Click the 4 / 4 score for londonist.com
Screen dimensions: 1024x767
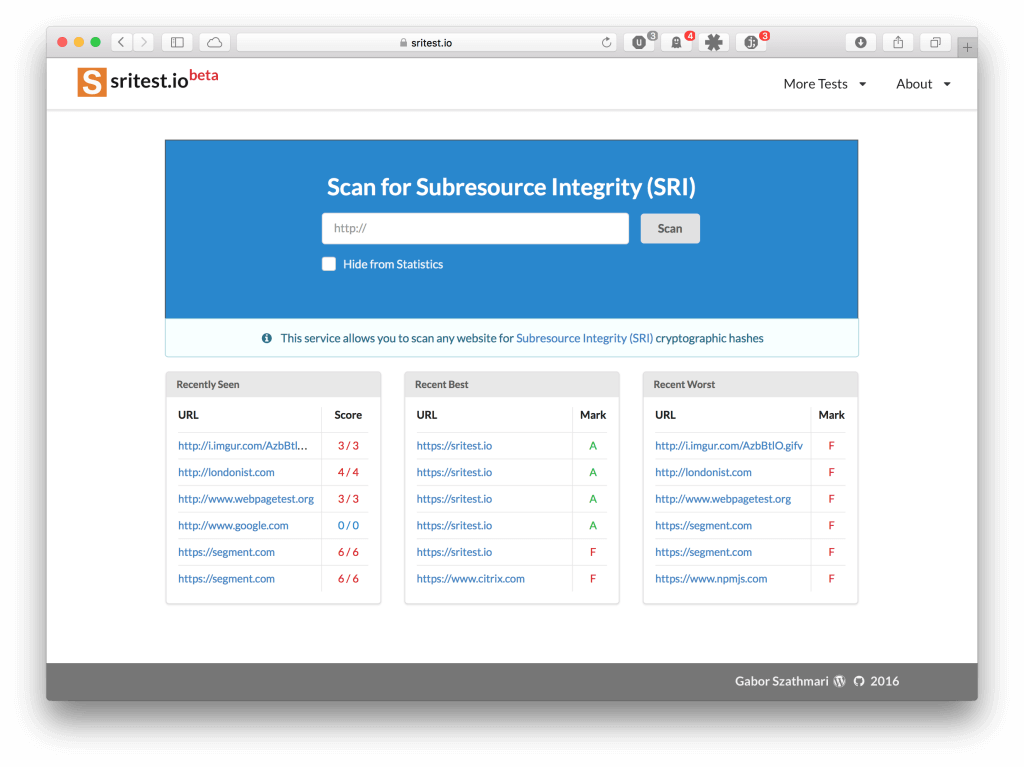[347, 472]
